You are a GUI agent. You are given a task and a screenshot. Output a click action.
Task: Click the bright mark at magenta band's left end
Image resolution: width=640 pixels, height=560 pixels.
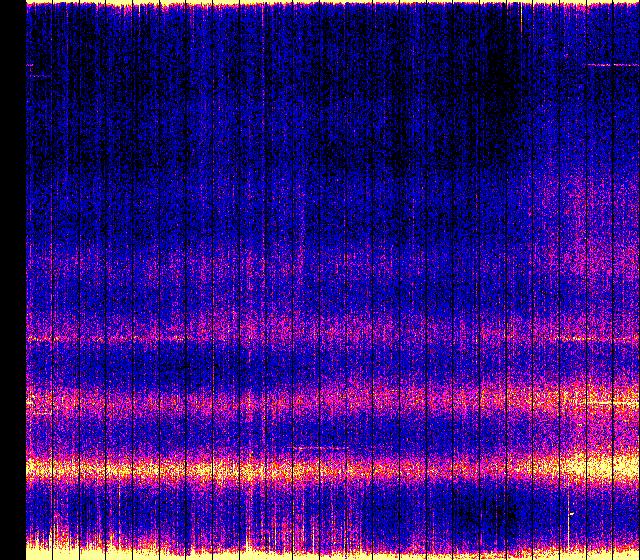[32, 401]
